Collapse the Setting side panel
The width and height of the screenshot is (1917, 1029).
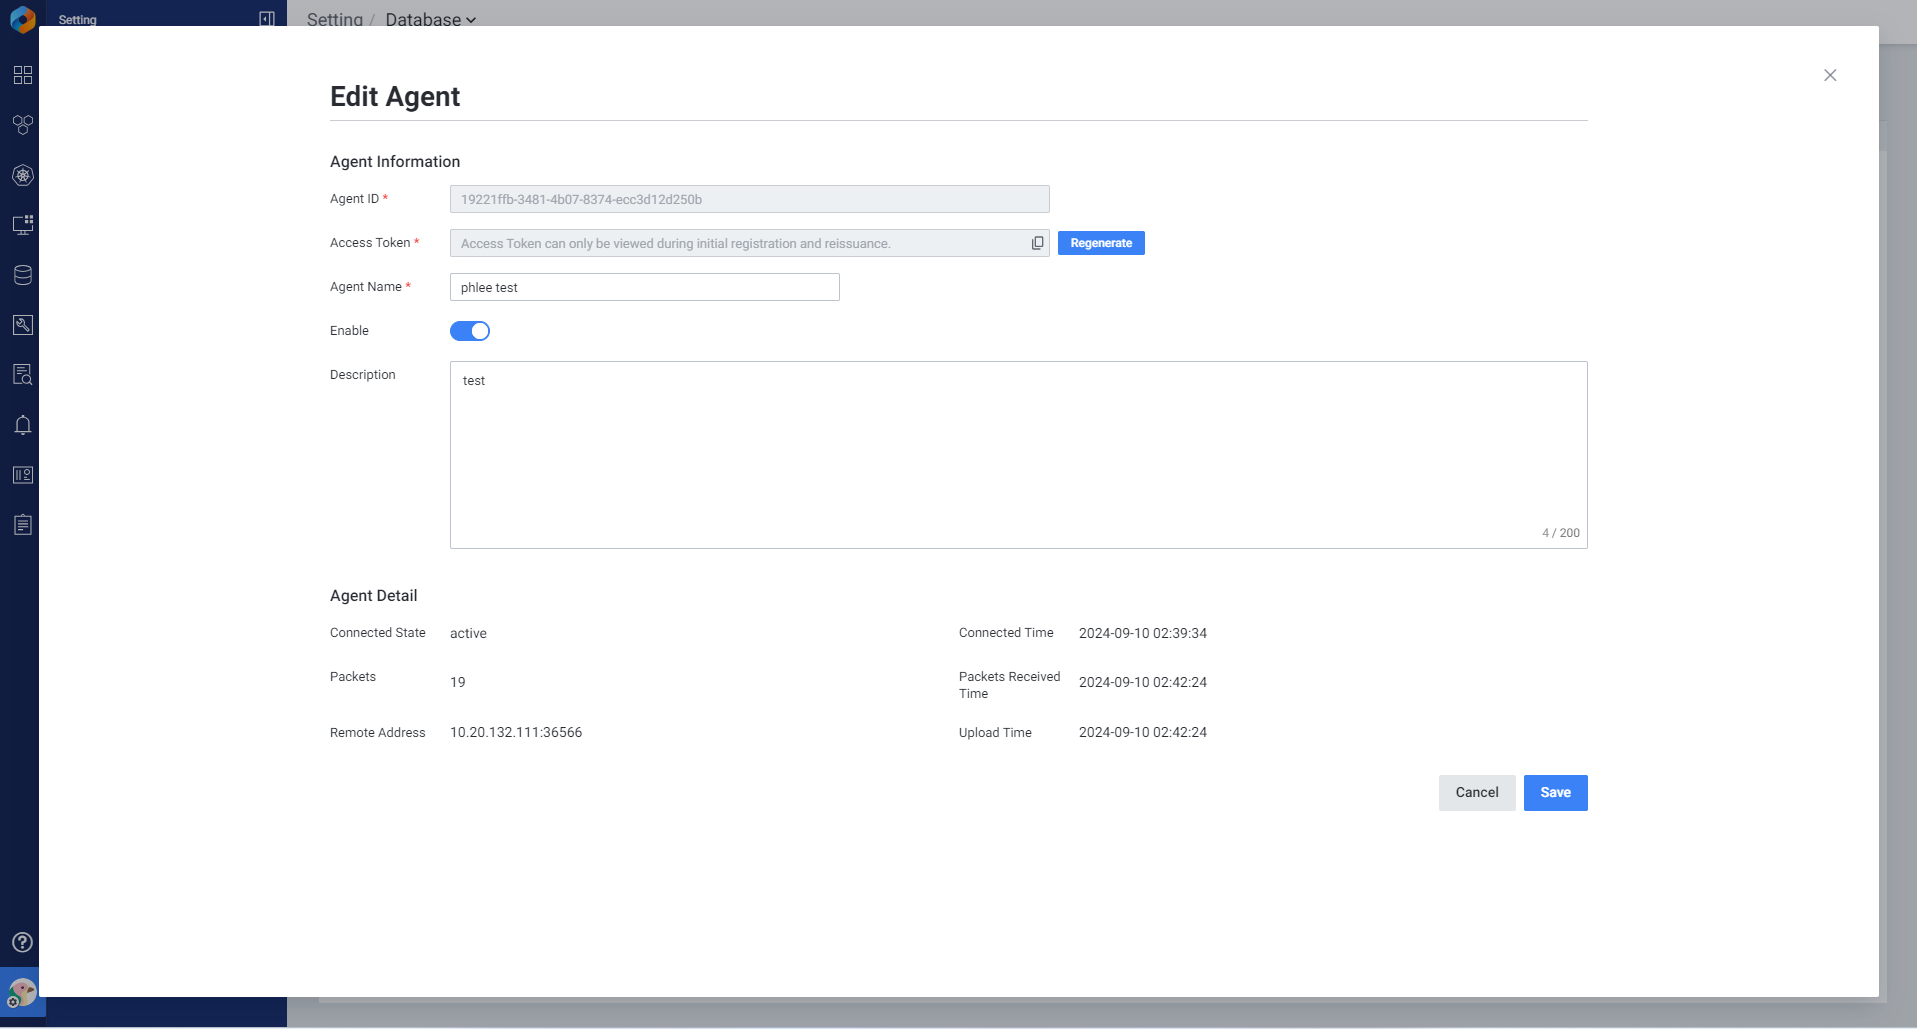[267, 18]
